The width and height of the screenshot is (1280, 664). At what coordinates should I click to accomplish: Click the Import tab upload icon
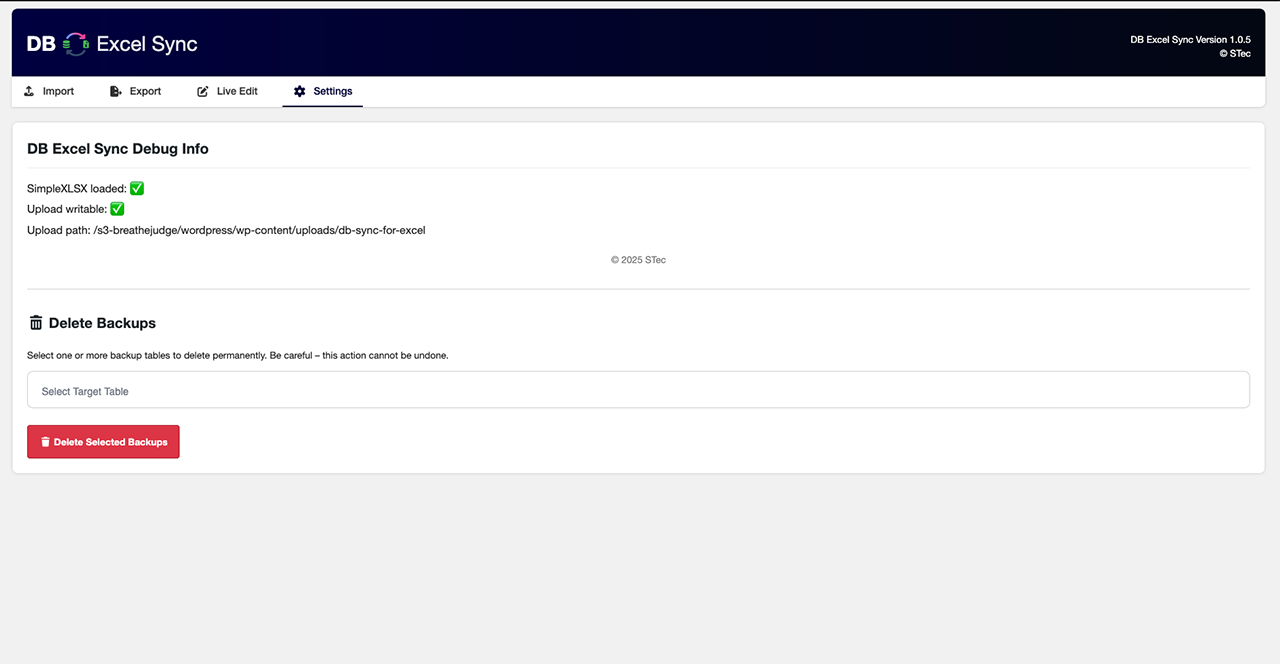click(29, 91)
